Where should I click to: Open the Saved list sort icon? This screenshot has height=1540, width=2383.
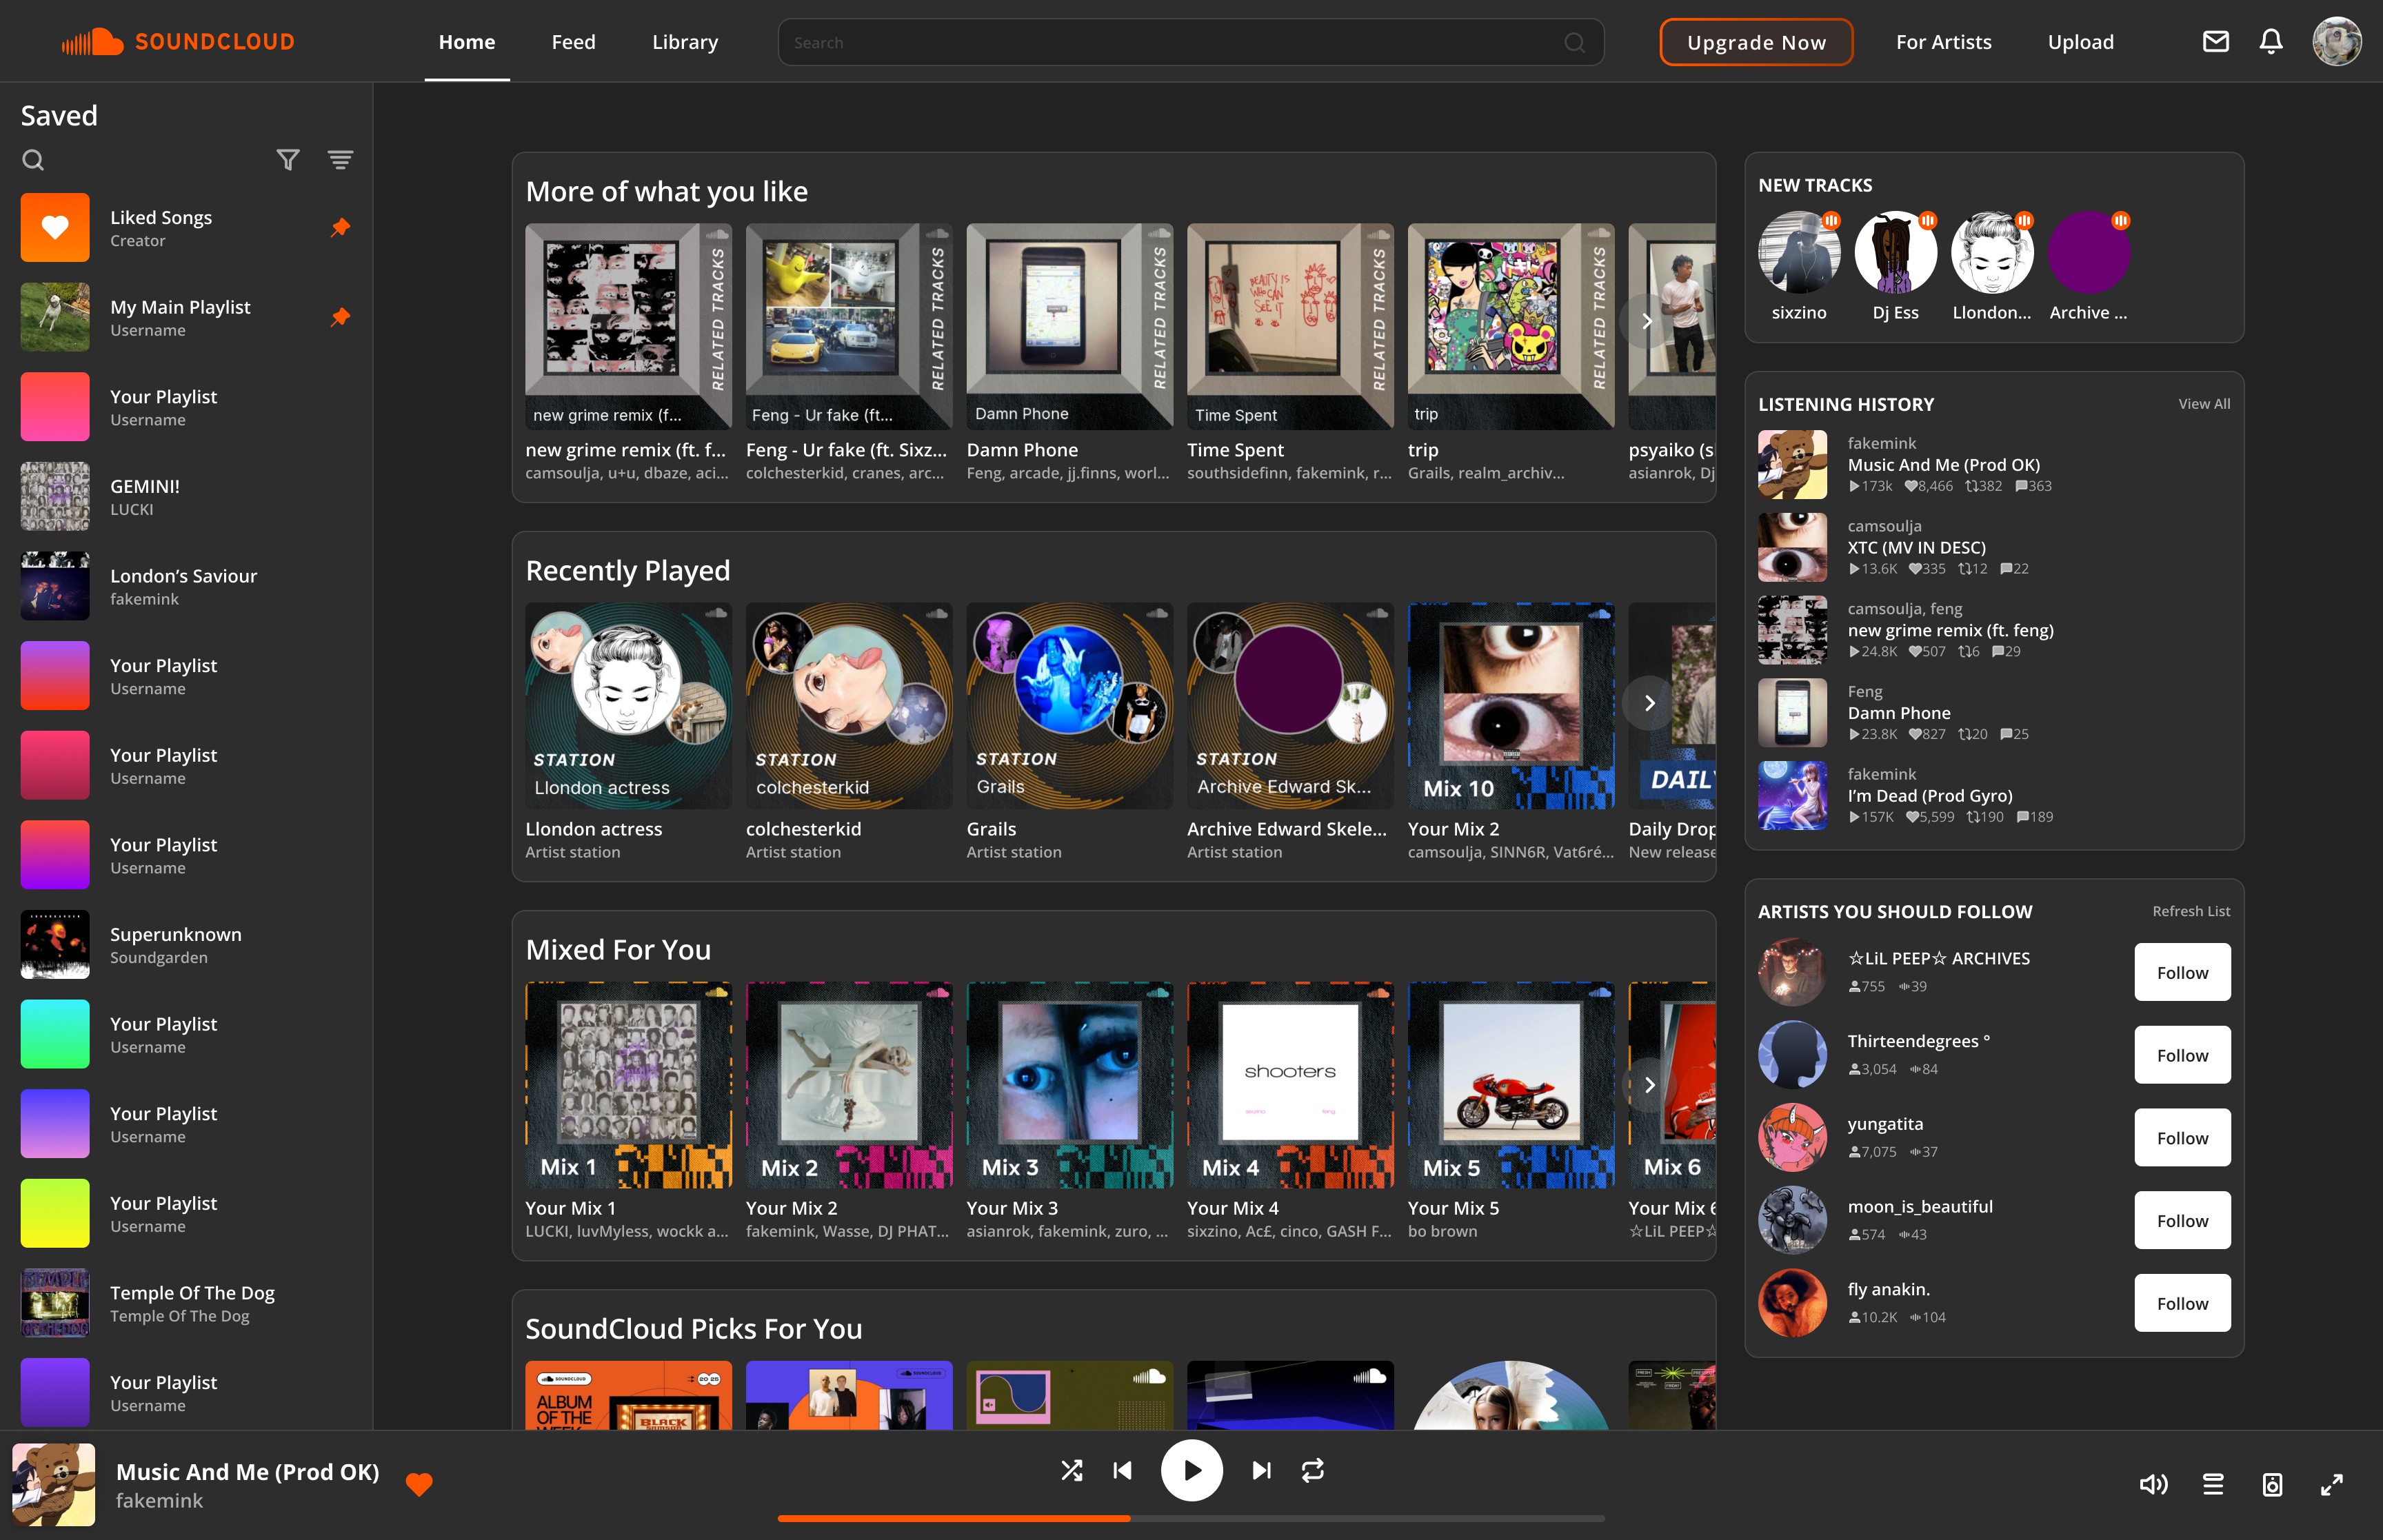[x=340, y=160]
